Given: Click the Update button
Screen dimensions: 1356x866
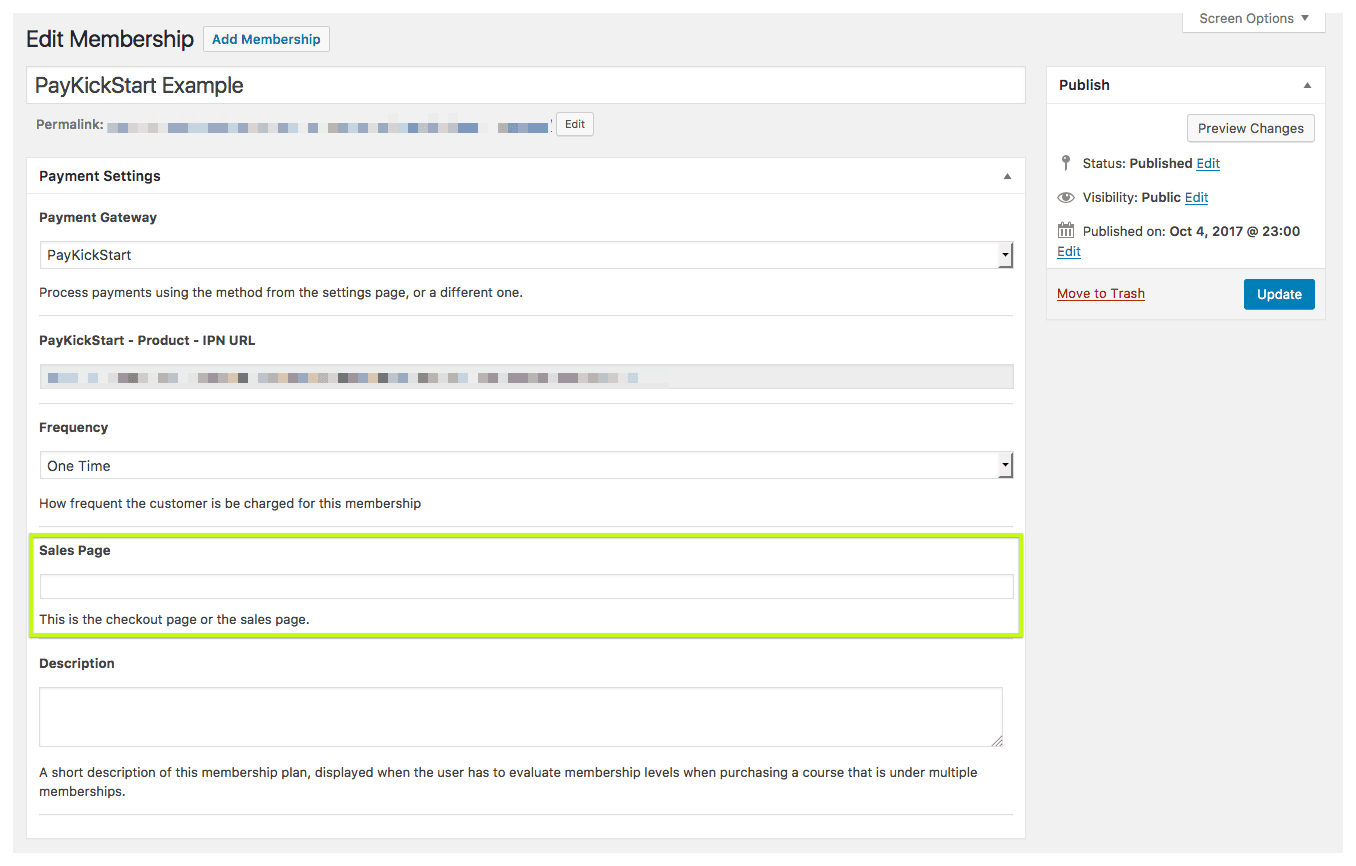Looking at the screenshot, I should (1279, 294).
